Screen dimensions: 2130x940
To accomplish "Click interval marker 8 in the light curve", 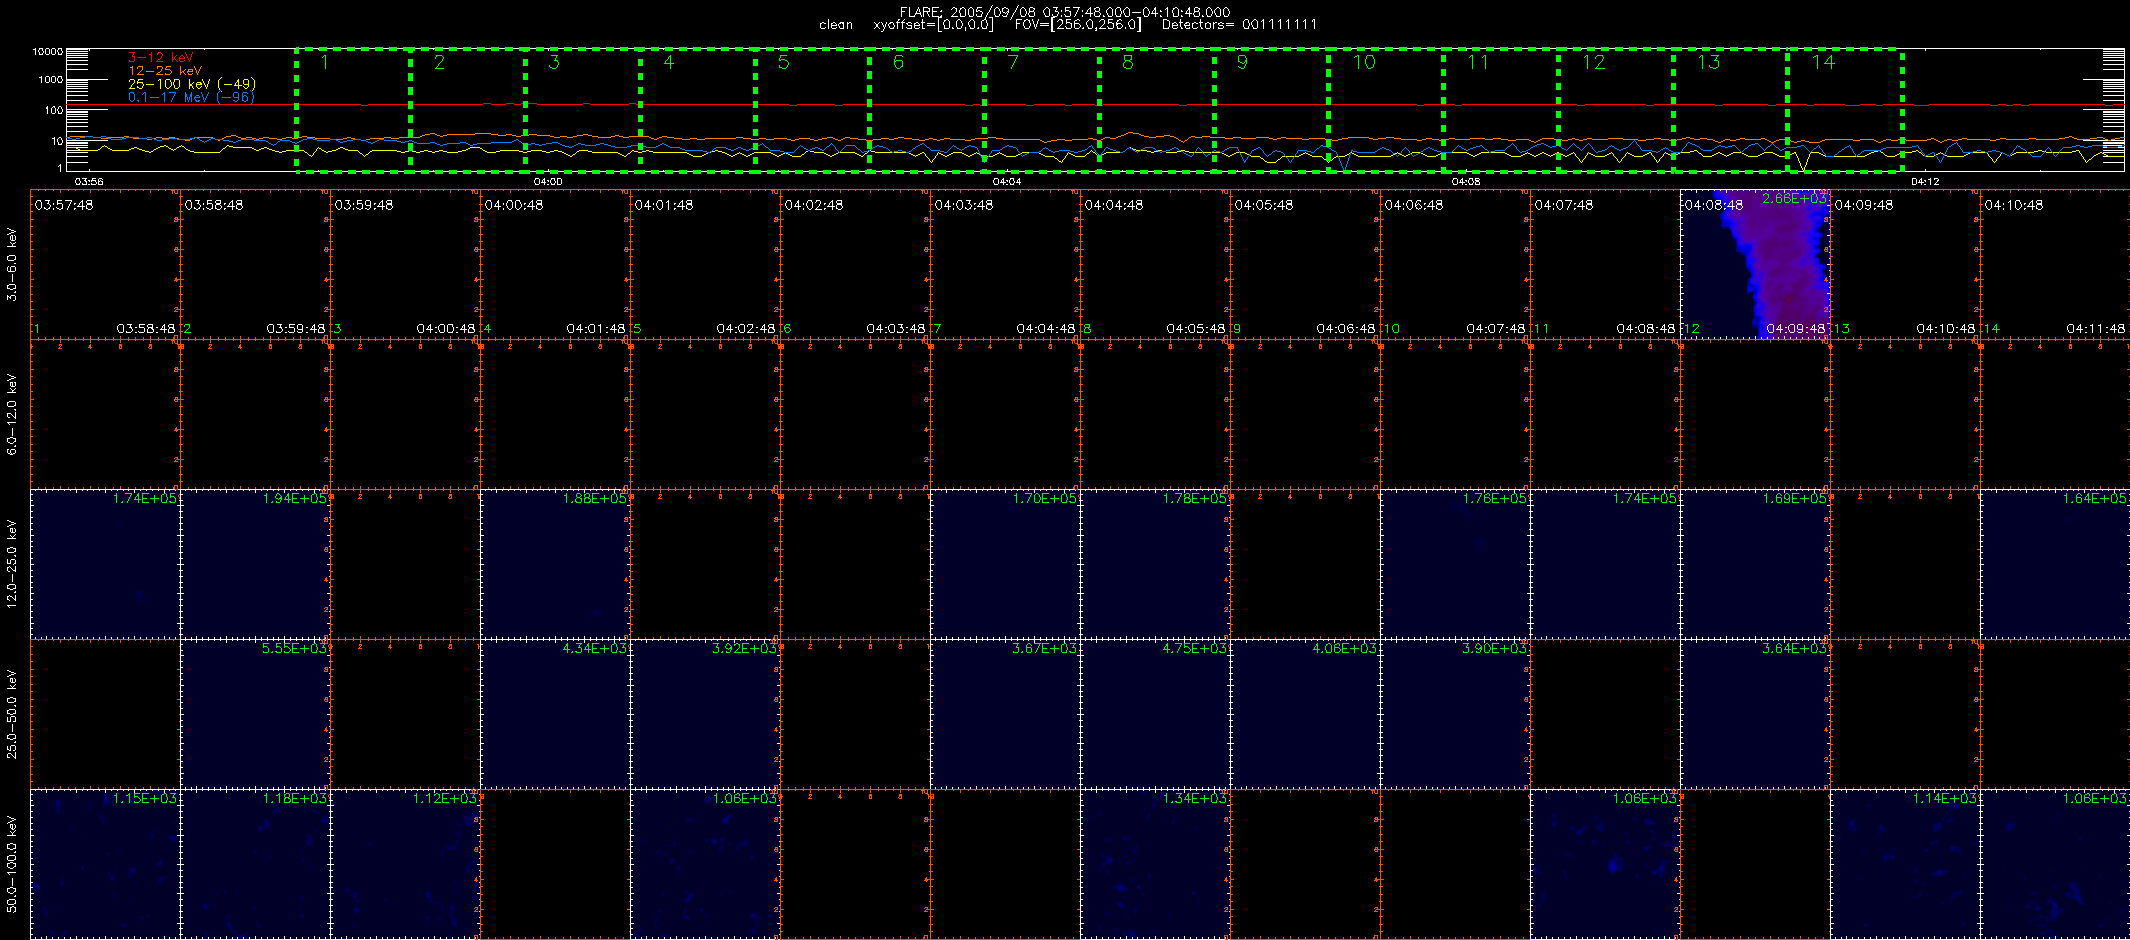I will 1128,62.
